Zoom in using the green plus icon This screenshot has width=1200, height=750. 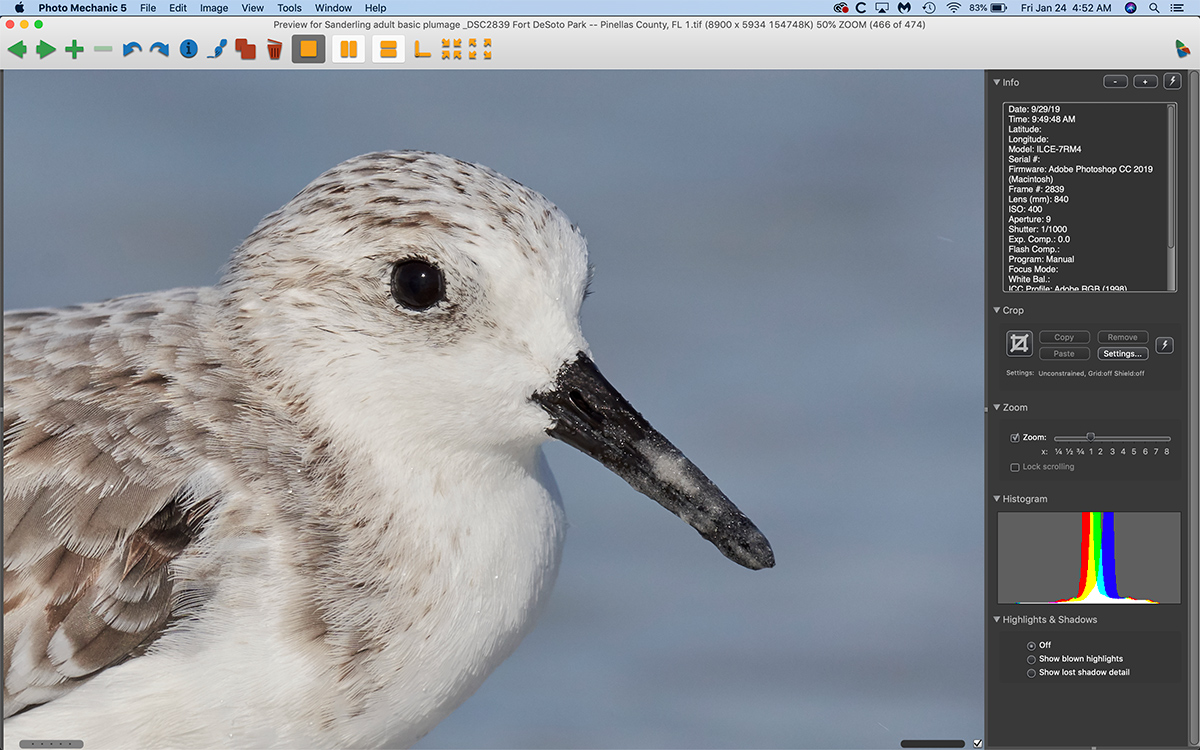point(74,49)
